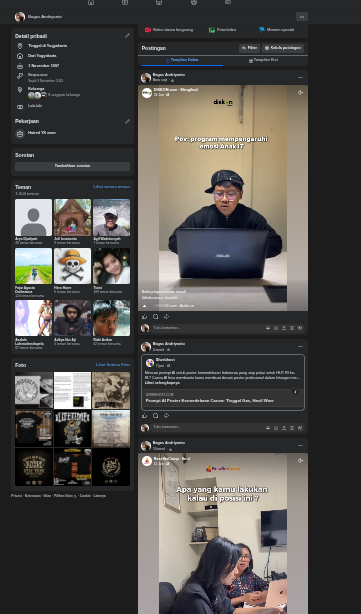Open the white document page photo
Image resolution: width=361 pixels, height=614 pixels.
click(x=72, y=390)
